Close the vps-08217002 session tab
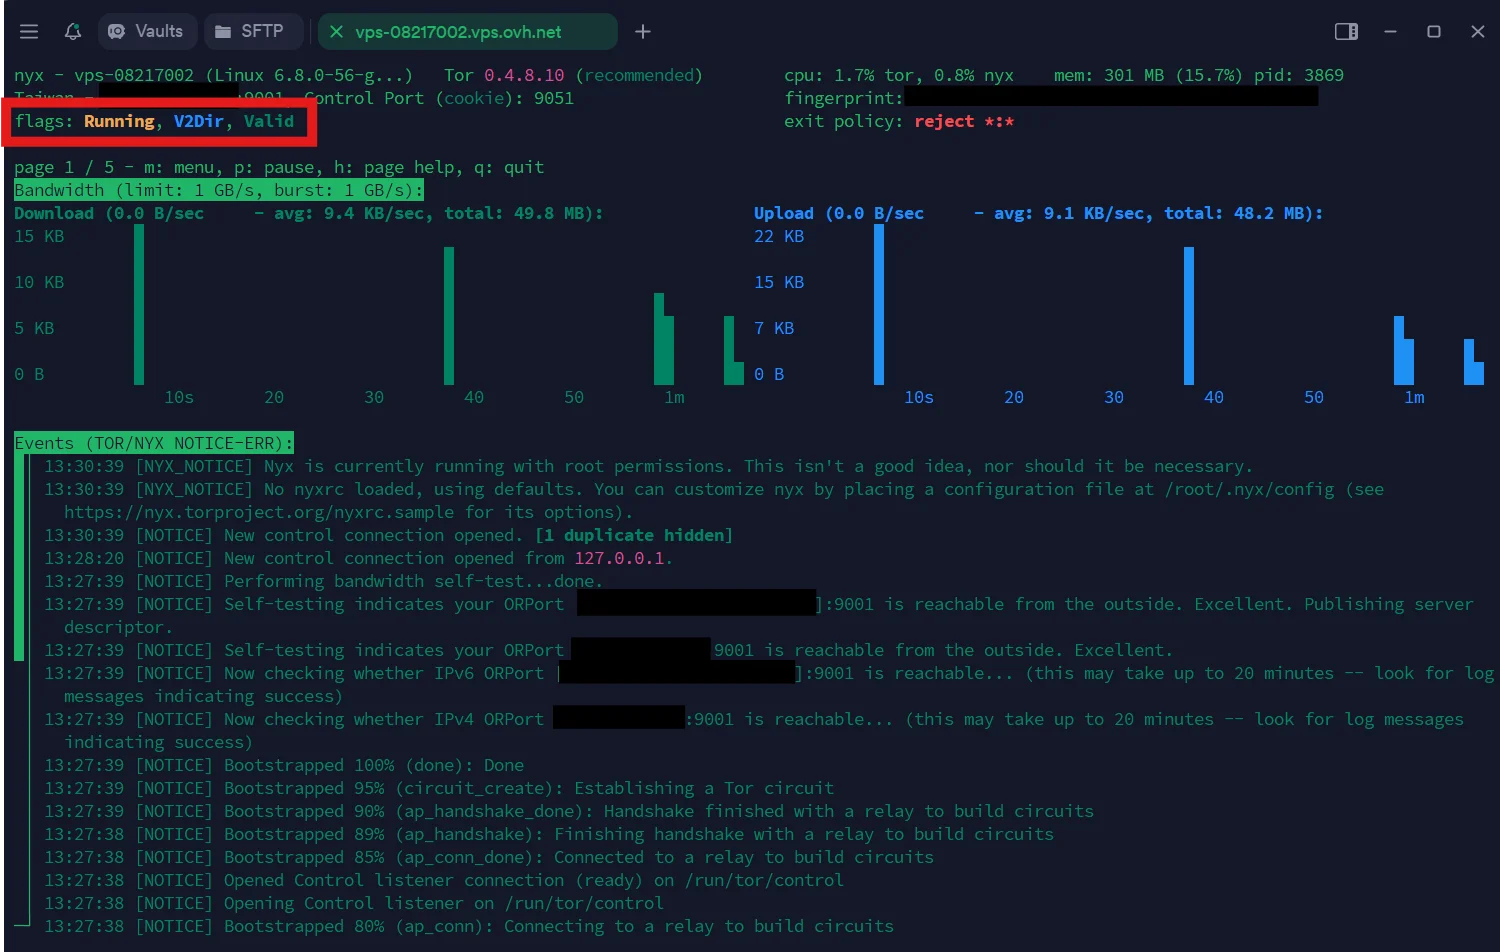Screen dimensions: 1500x952 [x=337, y=32]
